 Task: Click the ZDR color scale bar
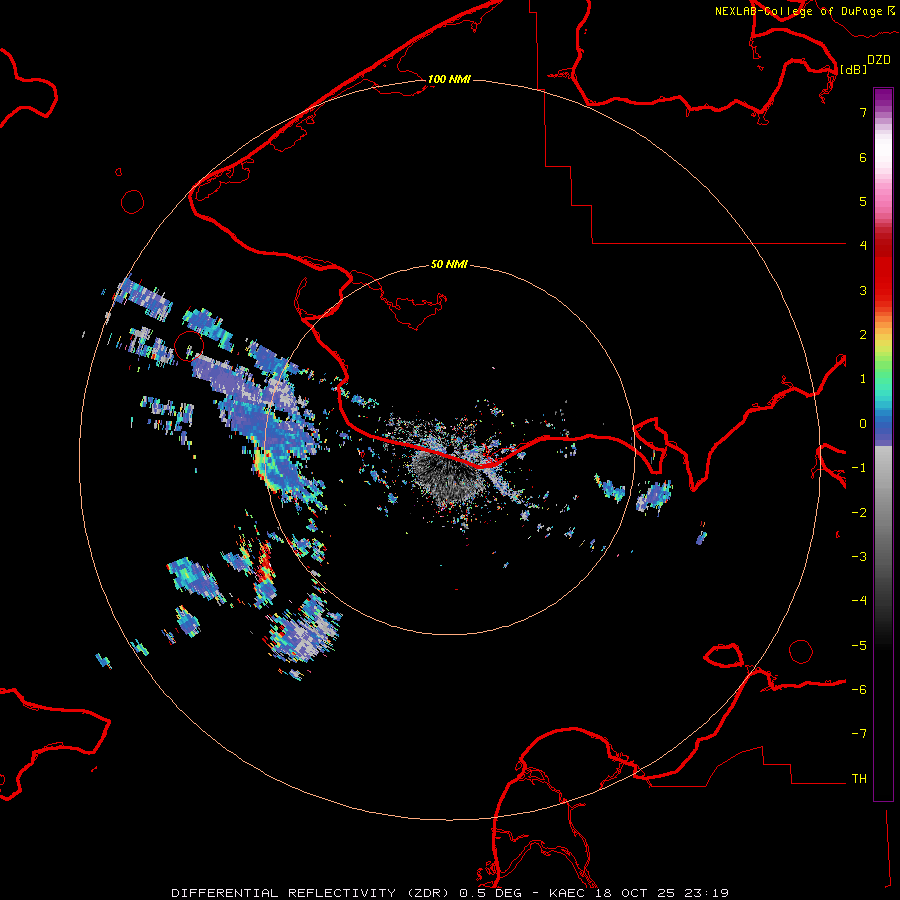pyautogui.click(x=883, y=444)
